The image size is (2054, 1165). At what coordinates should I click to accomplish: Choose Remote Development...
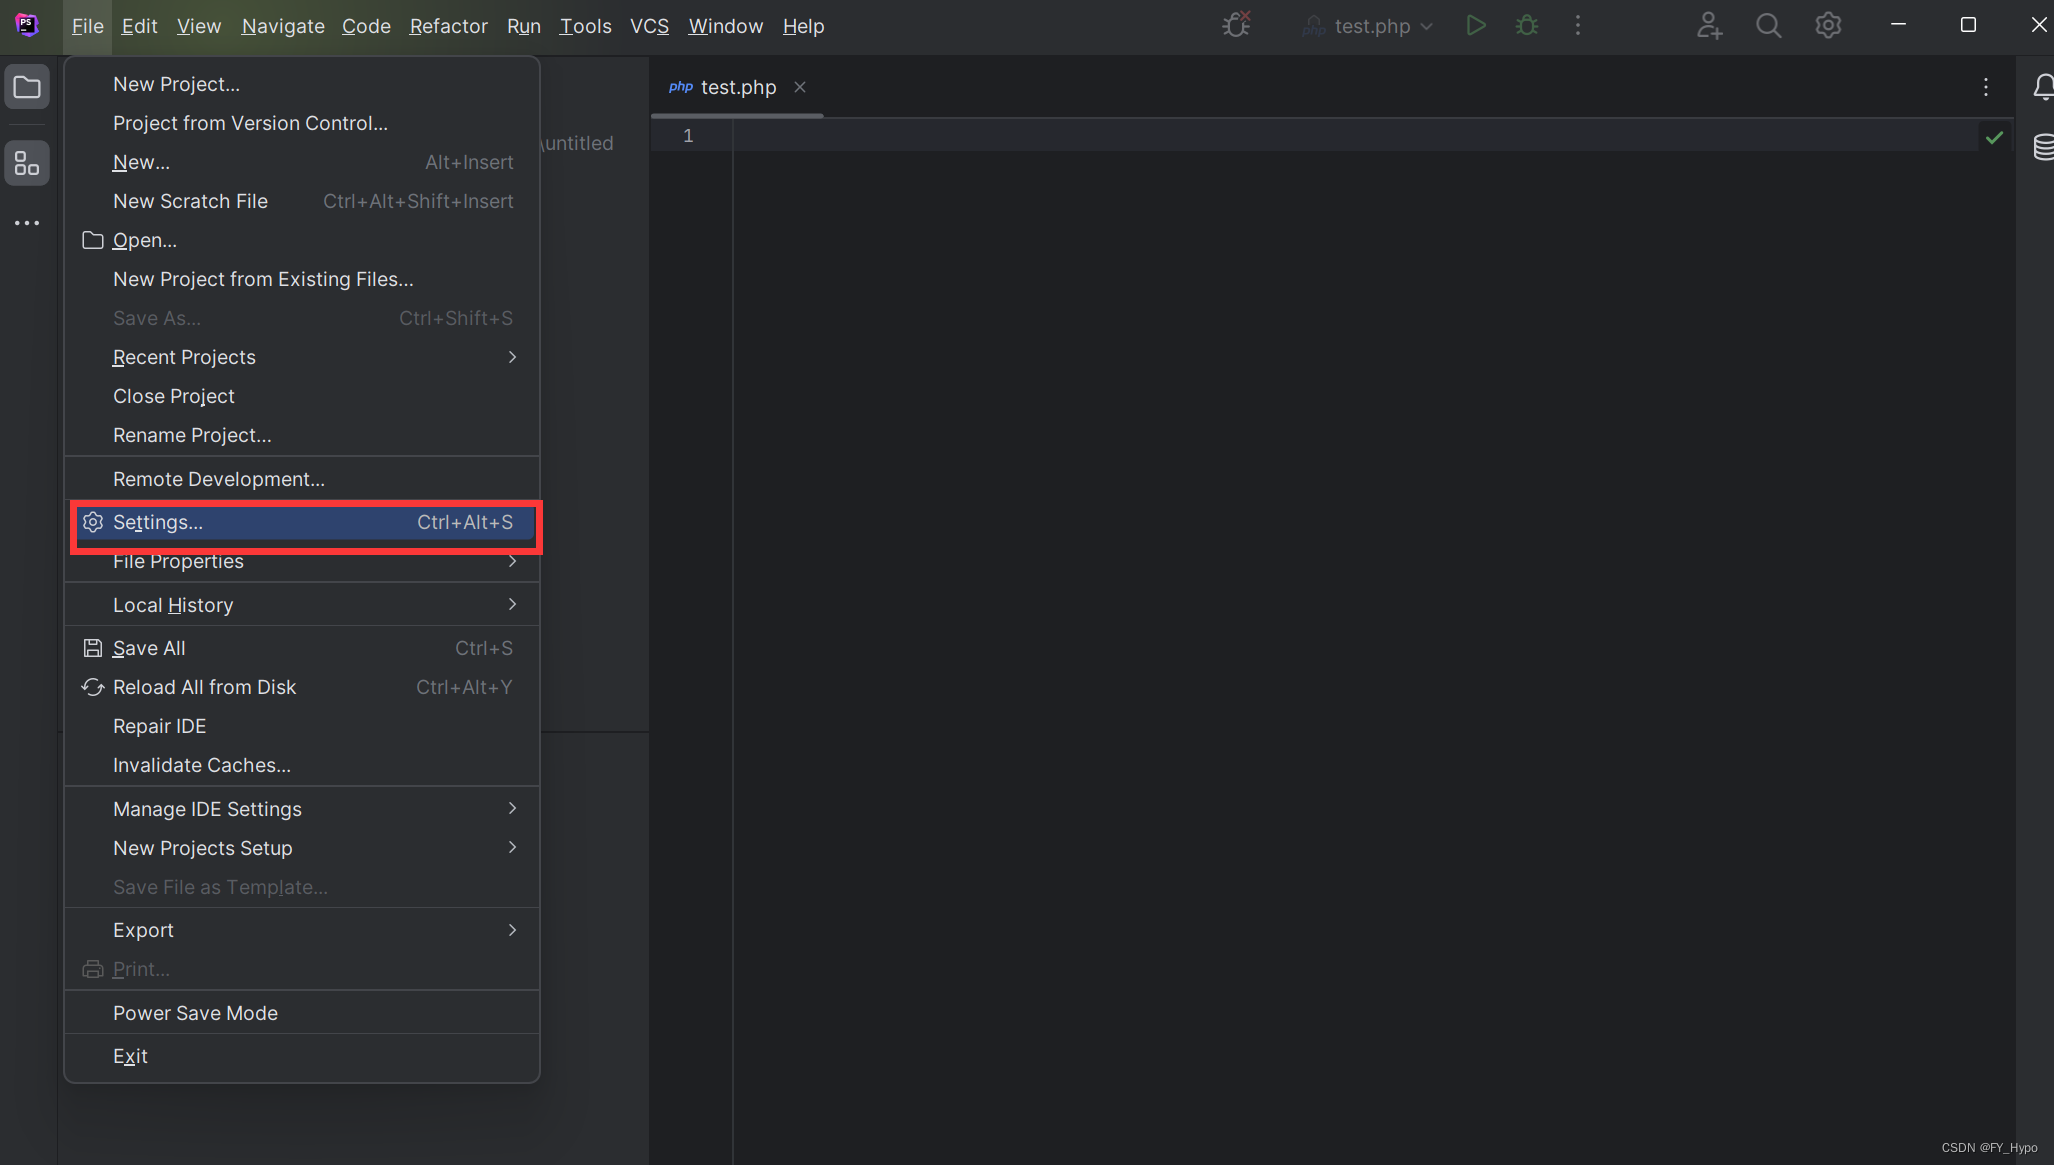pyautogui.click(x=301, y=479)
